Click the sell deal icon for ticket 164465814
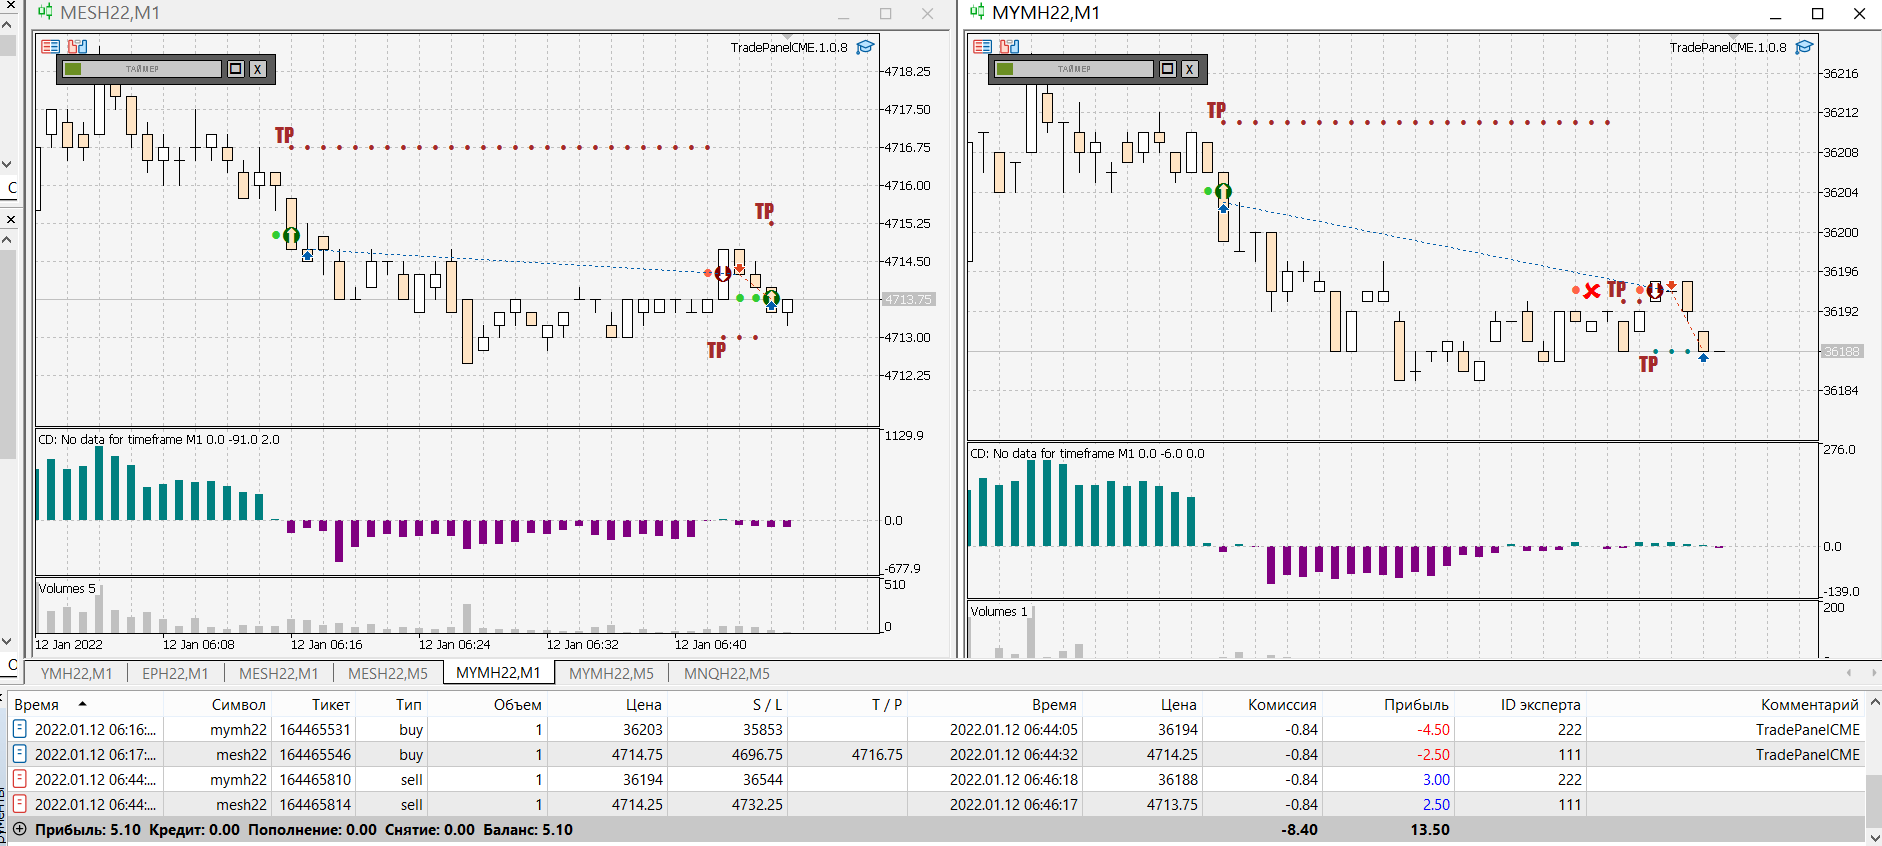 pyautogui.click(x=19, y=804)
